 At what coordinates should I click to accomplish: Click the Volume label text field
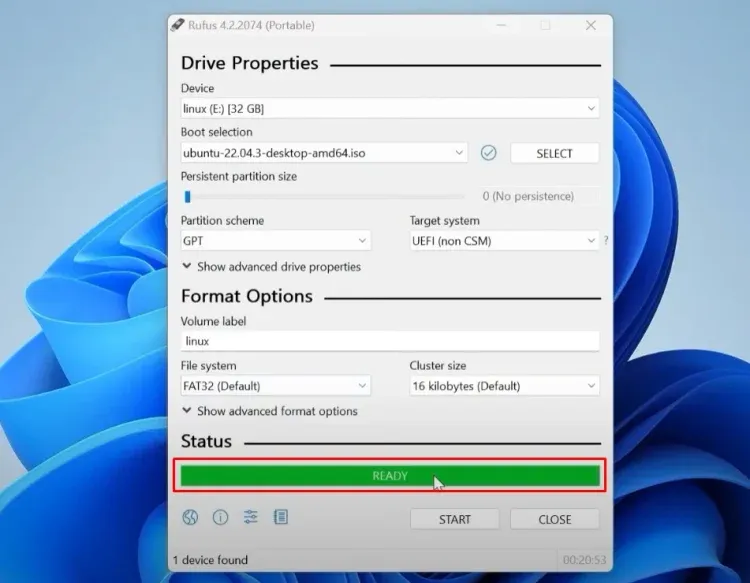click(389, 341)
